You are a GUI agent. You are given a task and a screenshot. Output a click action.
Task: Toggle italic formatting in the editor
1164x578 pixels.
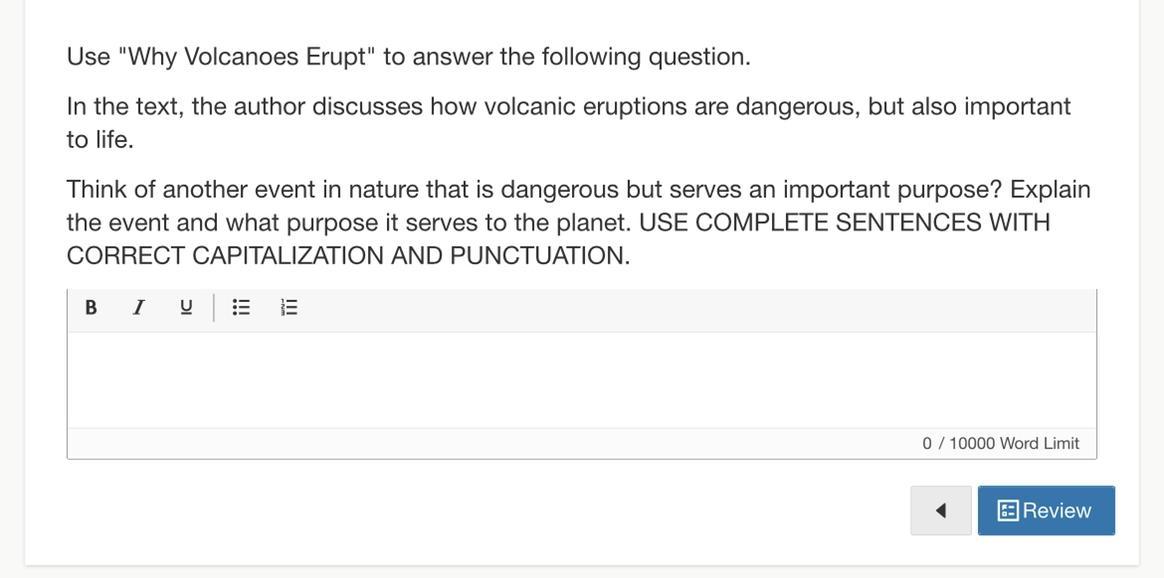point(139,308)
